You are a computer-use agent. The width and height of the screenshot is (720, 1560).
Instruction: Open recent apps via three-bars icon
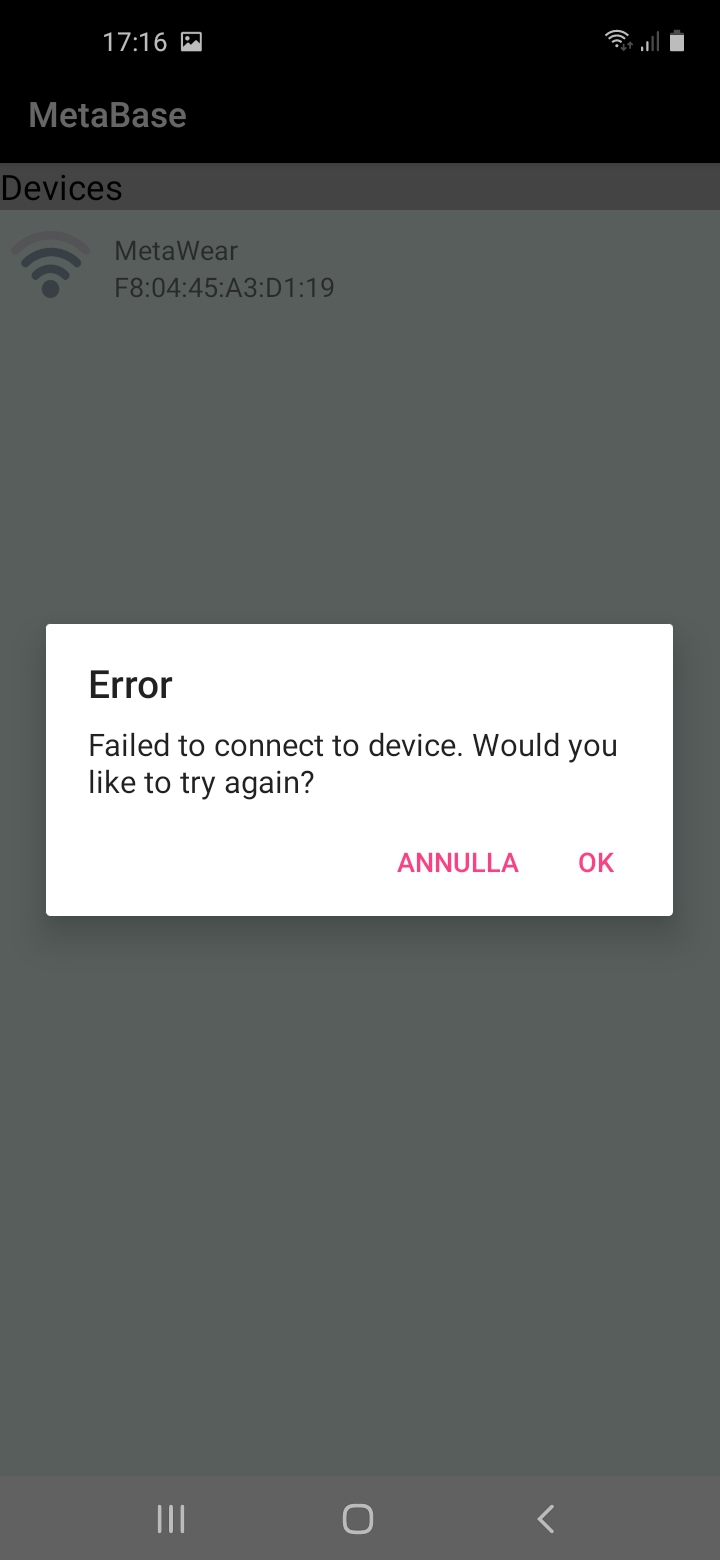pyautogui.click(x=171, y=1519)
